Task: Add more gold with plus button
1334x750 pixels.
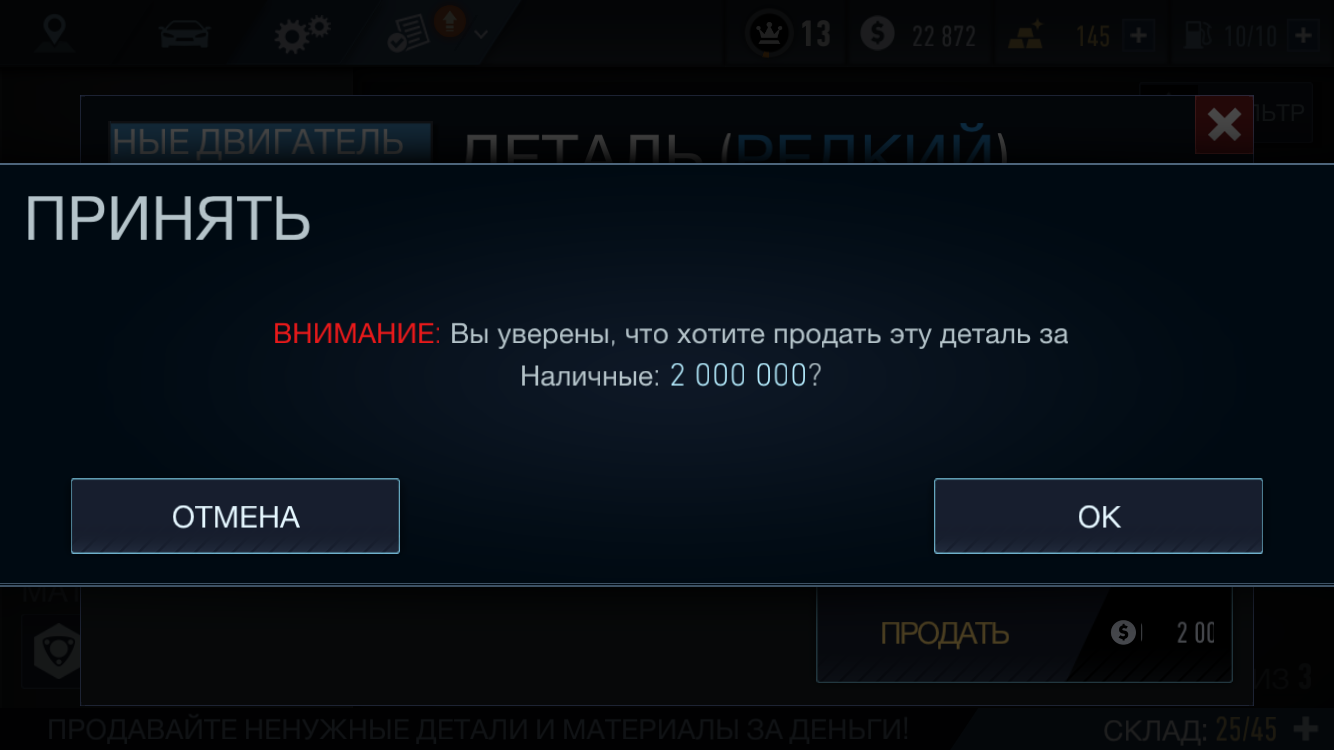Action: click(1138, 37)
